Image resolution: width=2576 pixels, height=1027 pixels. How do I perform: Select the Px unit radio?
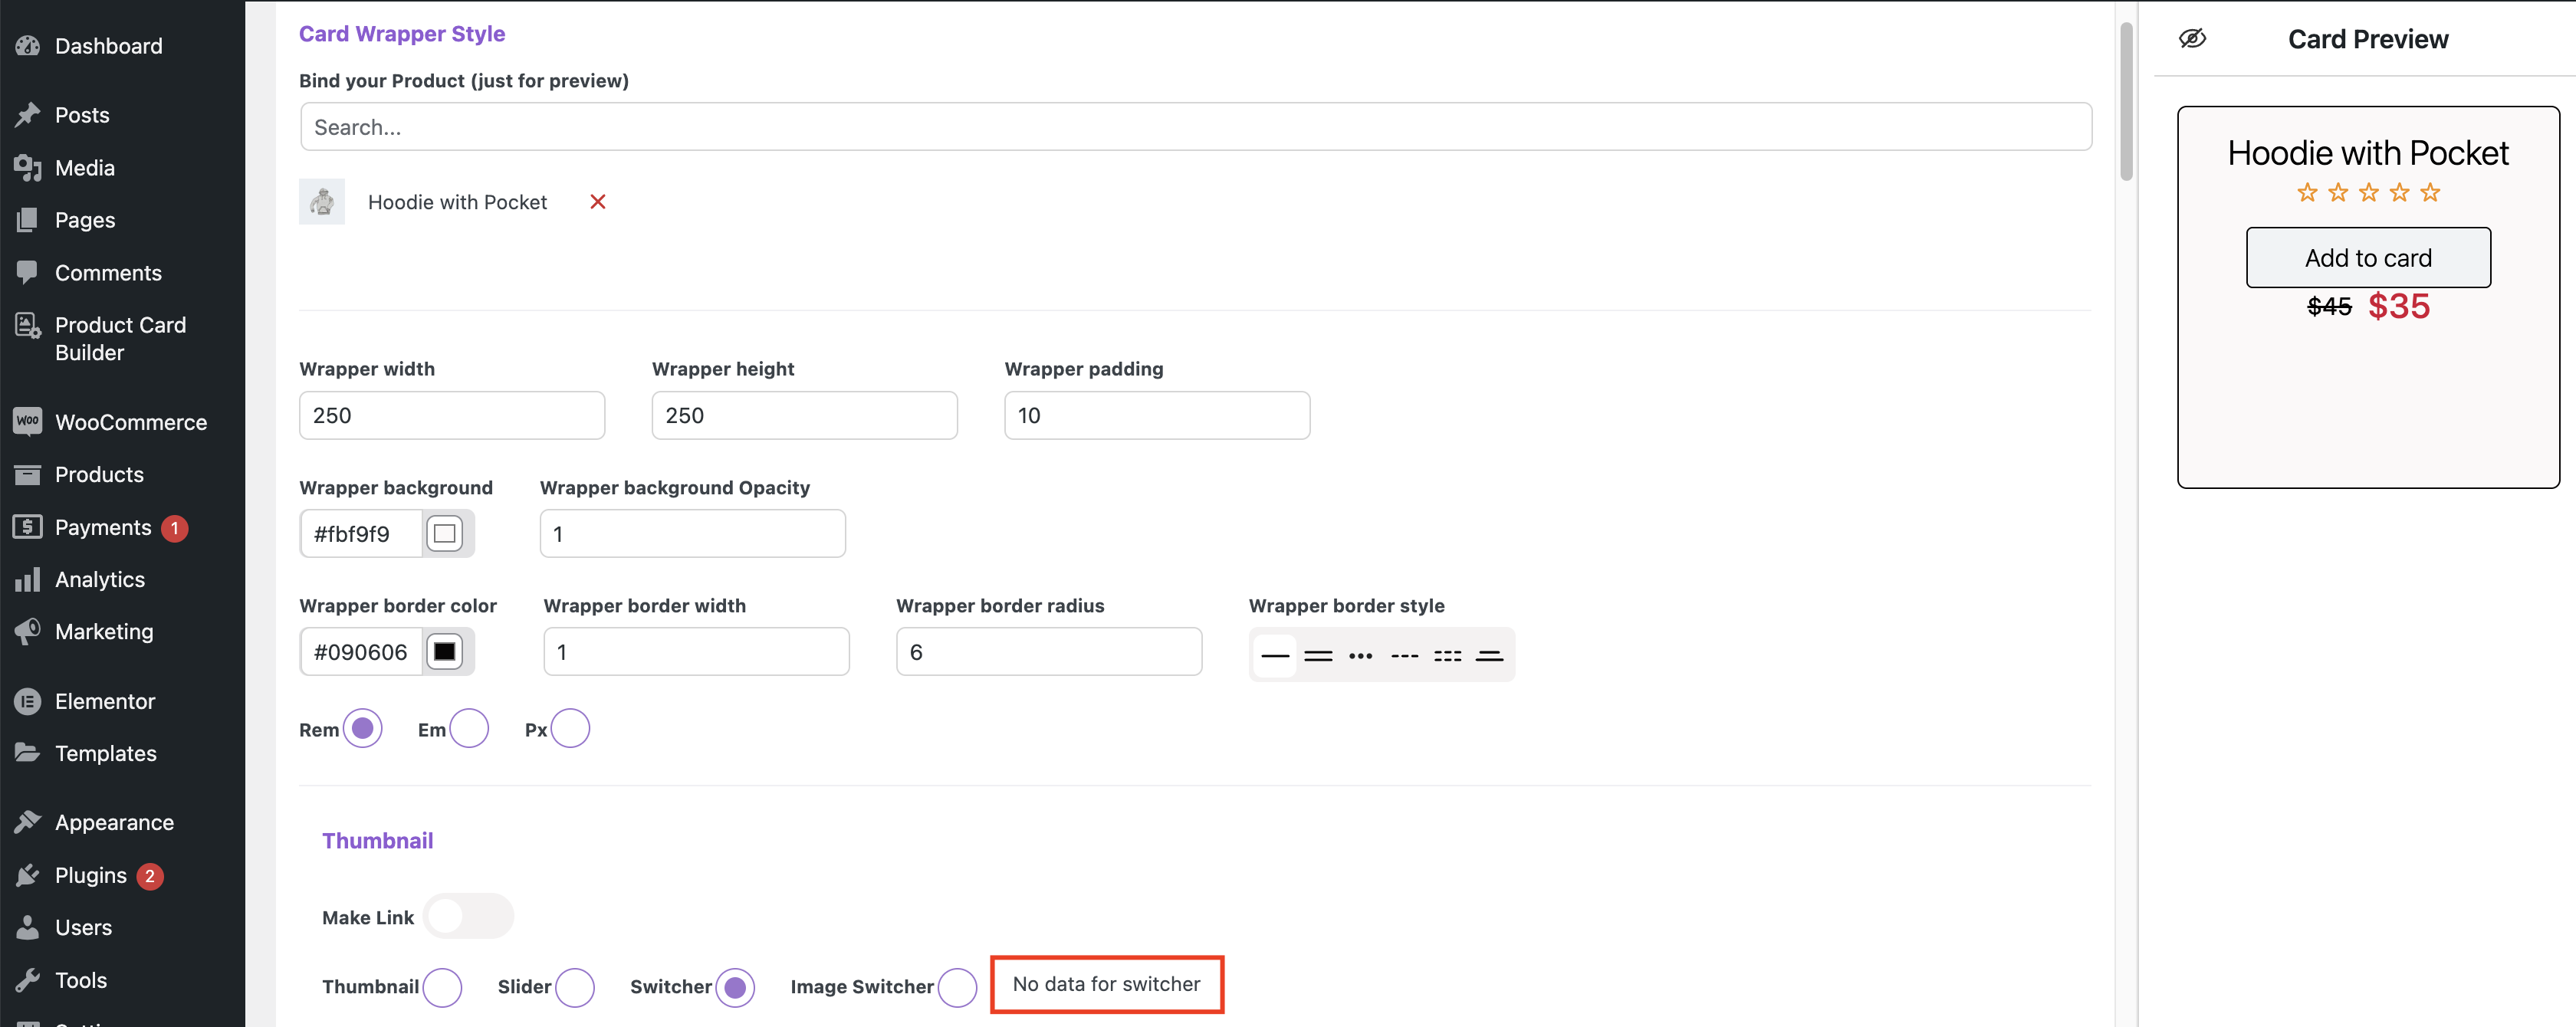pos(570,728)
